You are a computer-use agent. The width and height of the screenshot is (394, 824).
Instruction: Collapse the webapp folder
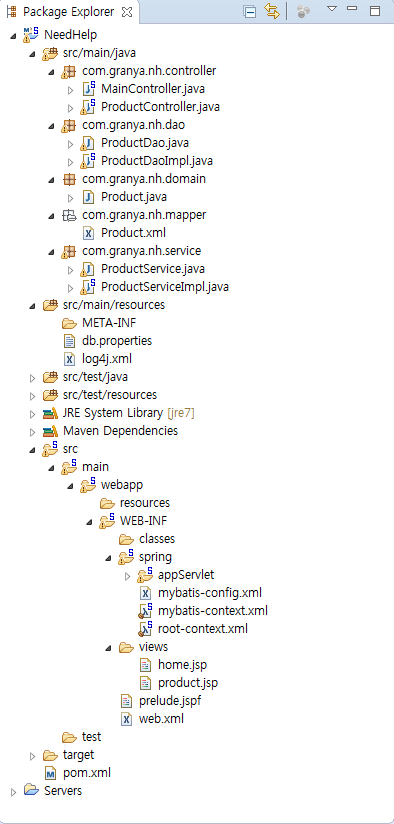pyautogui.click(x=70, y=485)
